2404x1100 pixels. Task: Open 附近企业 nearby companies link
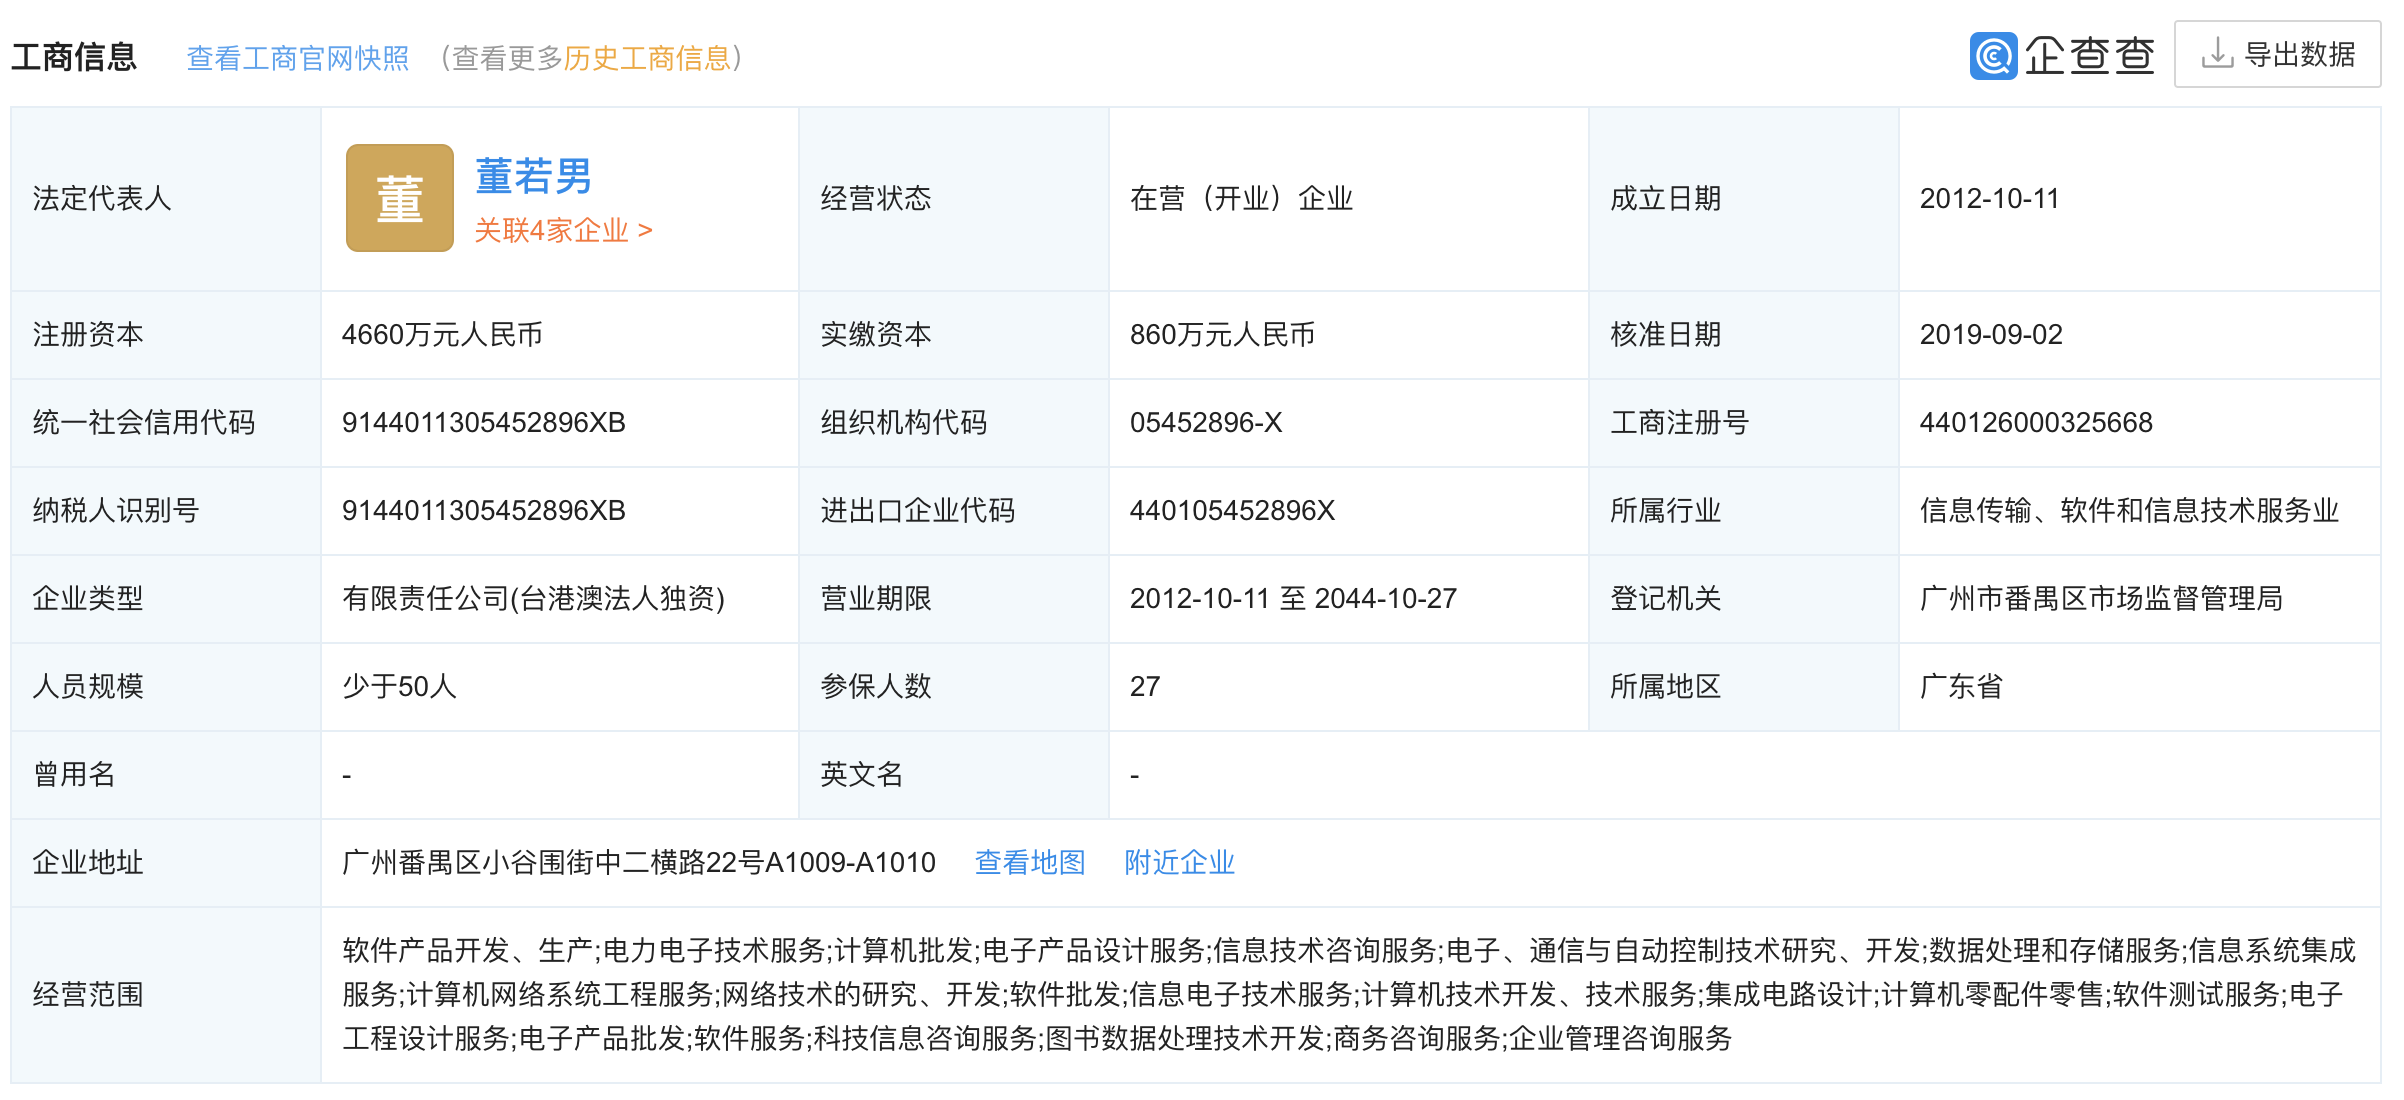1179,862
